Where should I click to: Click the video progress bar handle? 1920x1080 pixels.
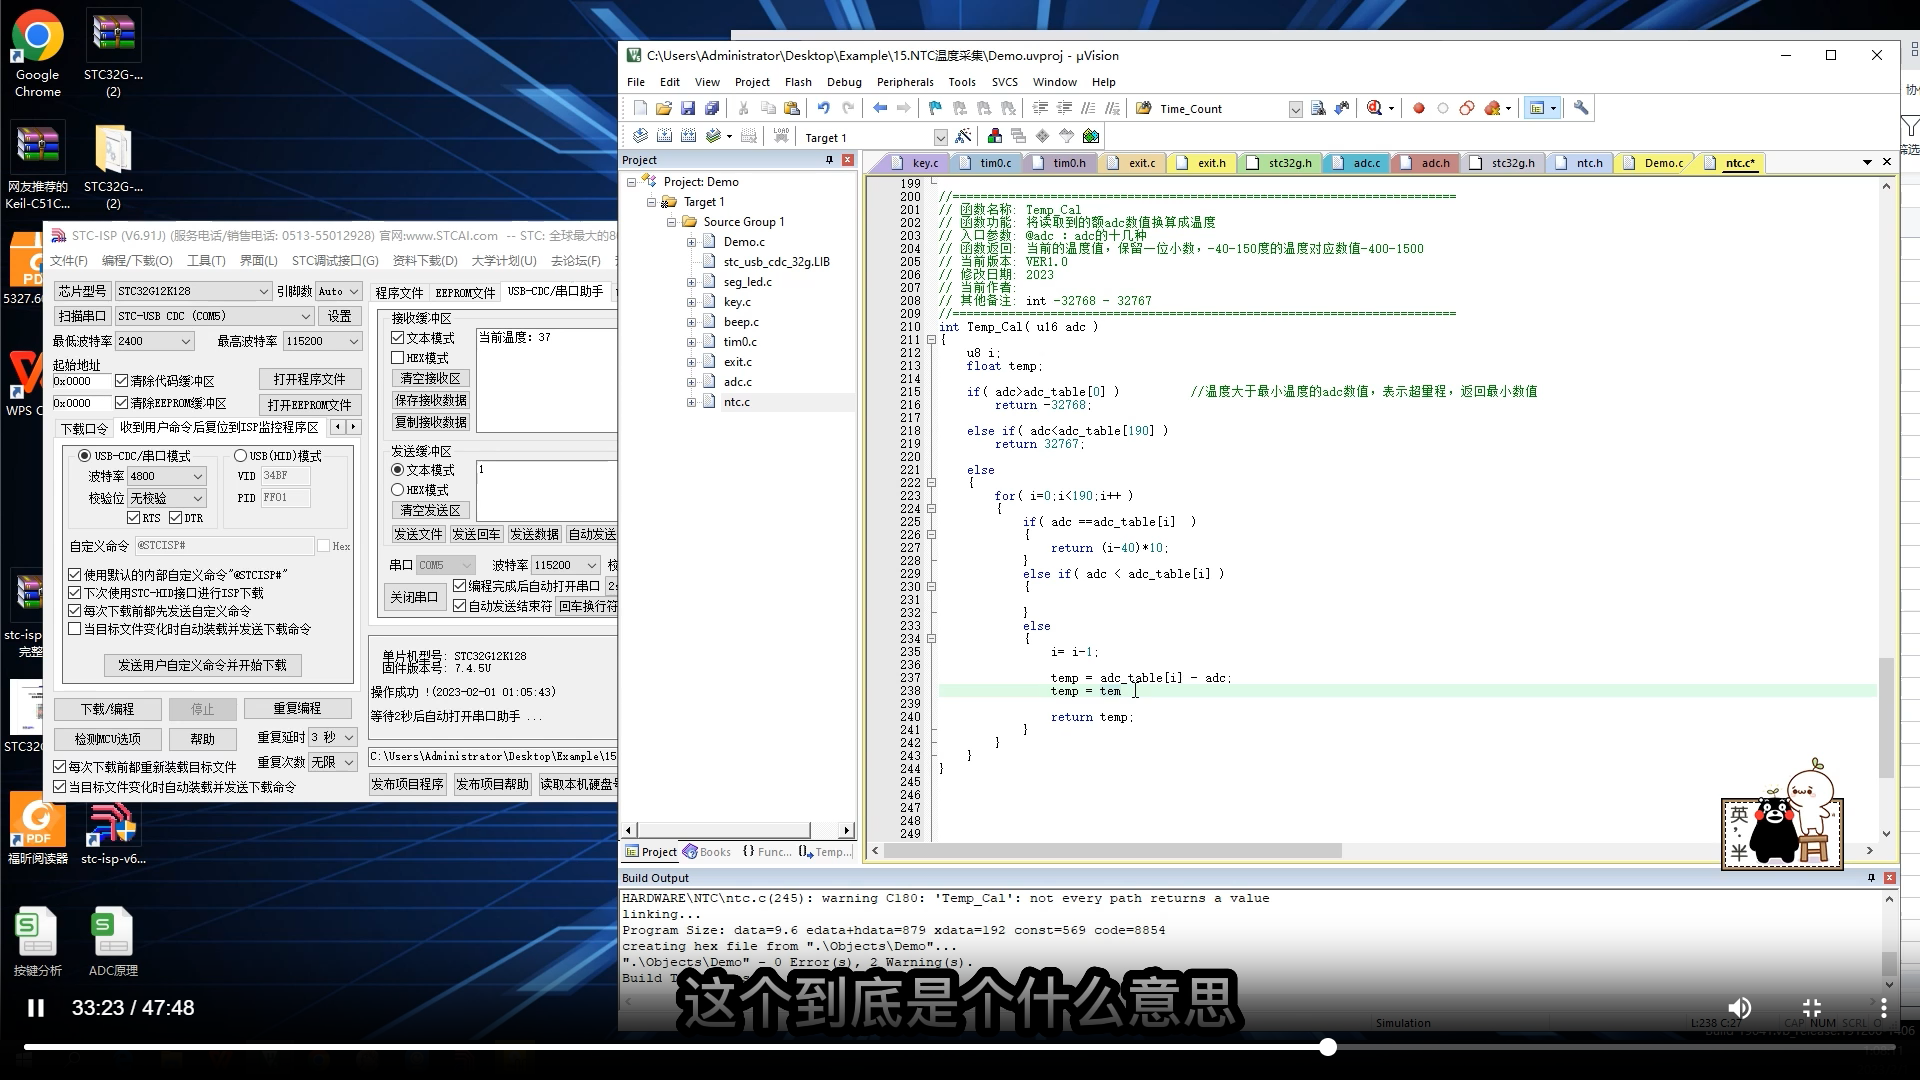tap(1328, 1047)
